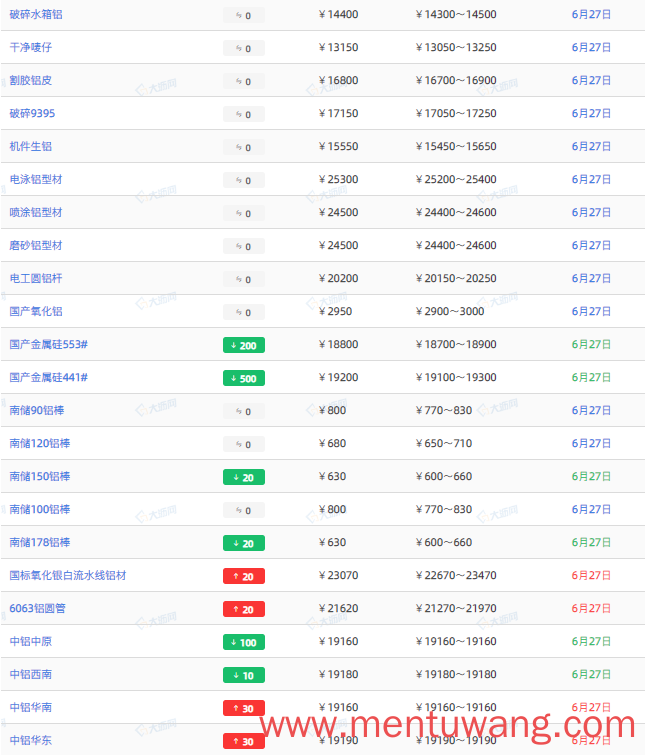Click the gray 0 change badge for 电泳铝型材
The image size is (645, 755).
coord(244,180)
